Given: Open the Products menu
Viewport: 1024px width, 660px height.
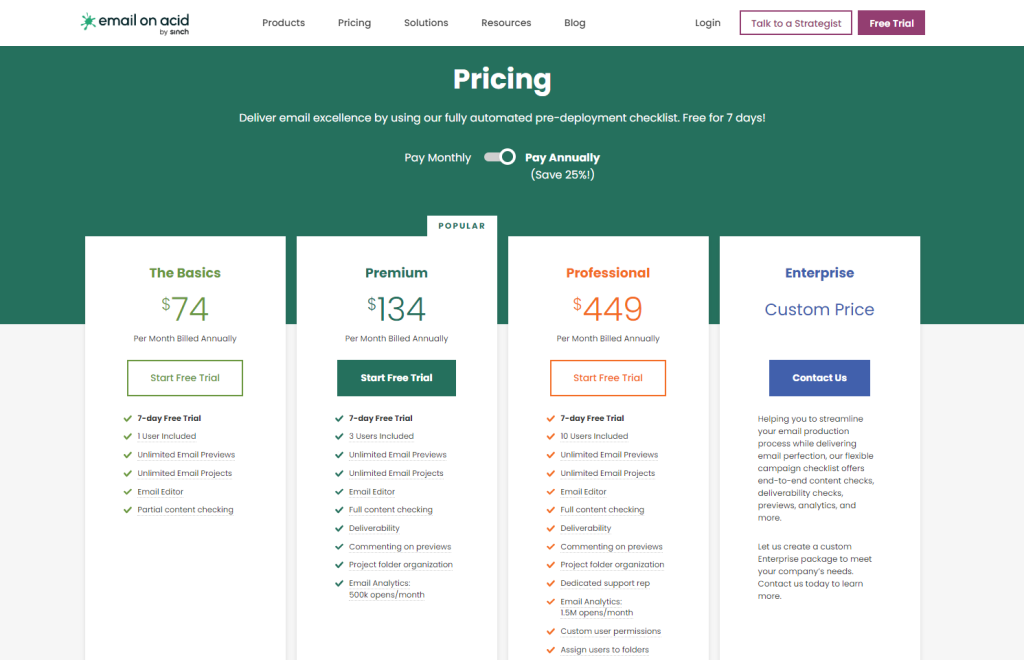Looking at the screenshot, I should point(283,23).
